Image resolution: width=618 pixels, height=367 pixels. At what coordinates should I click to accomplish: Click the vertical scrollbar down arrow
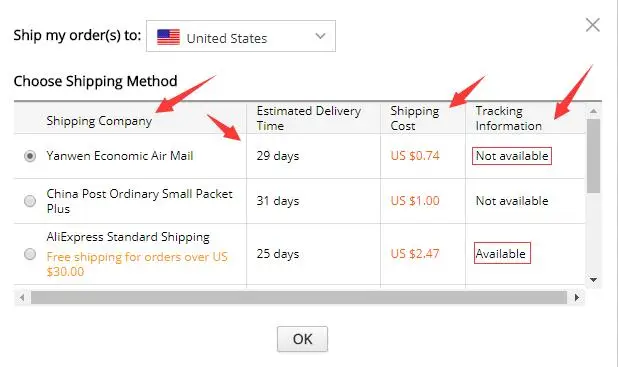593,280
